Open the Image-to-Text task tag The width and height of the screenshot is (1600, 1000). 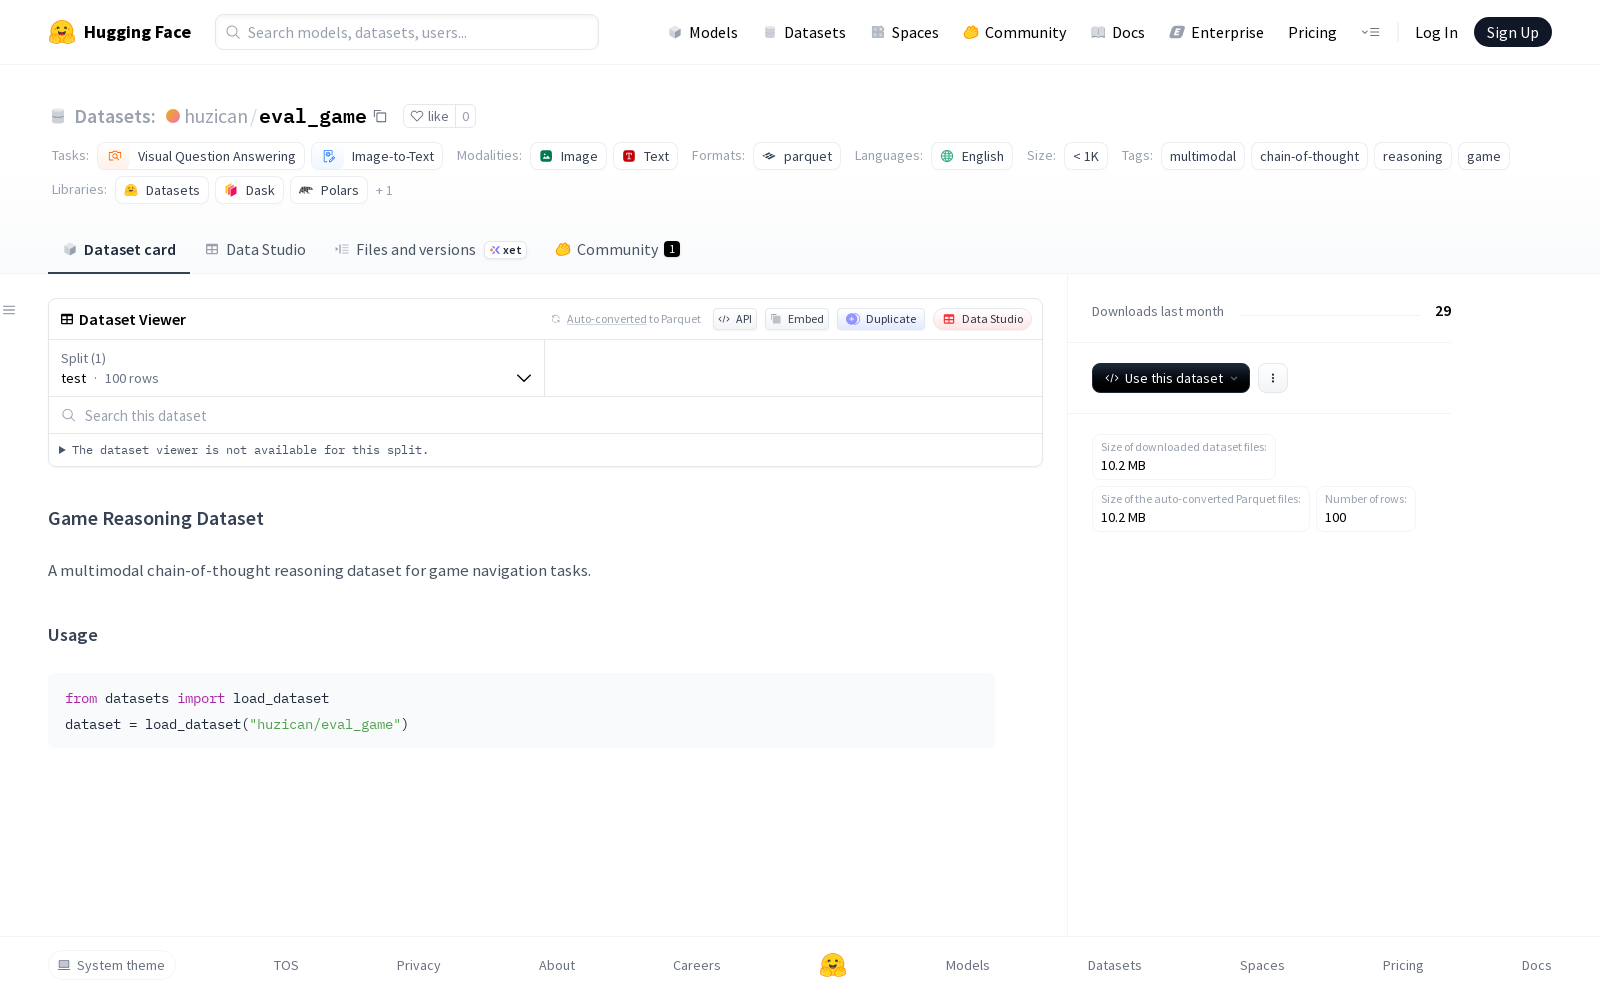(x=377, y=156)
